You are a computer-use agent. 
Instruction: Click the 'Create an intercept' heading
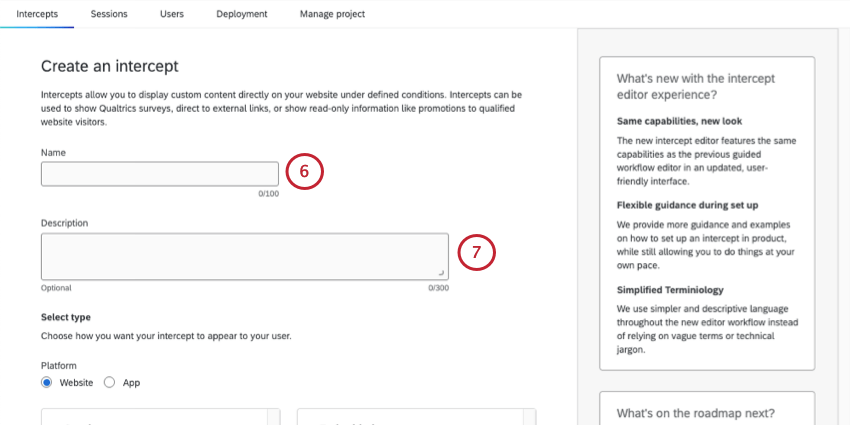(110, 67)
